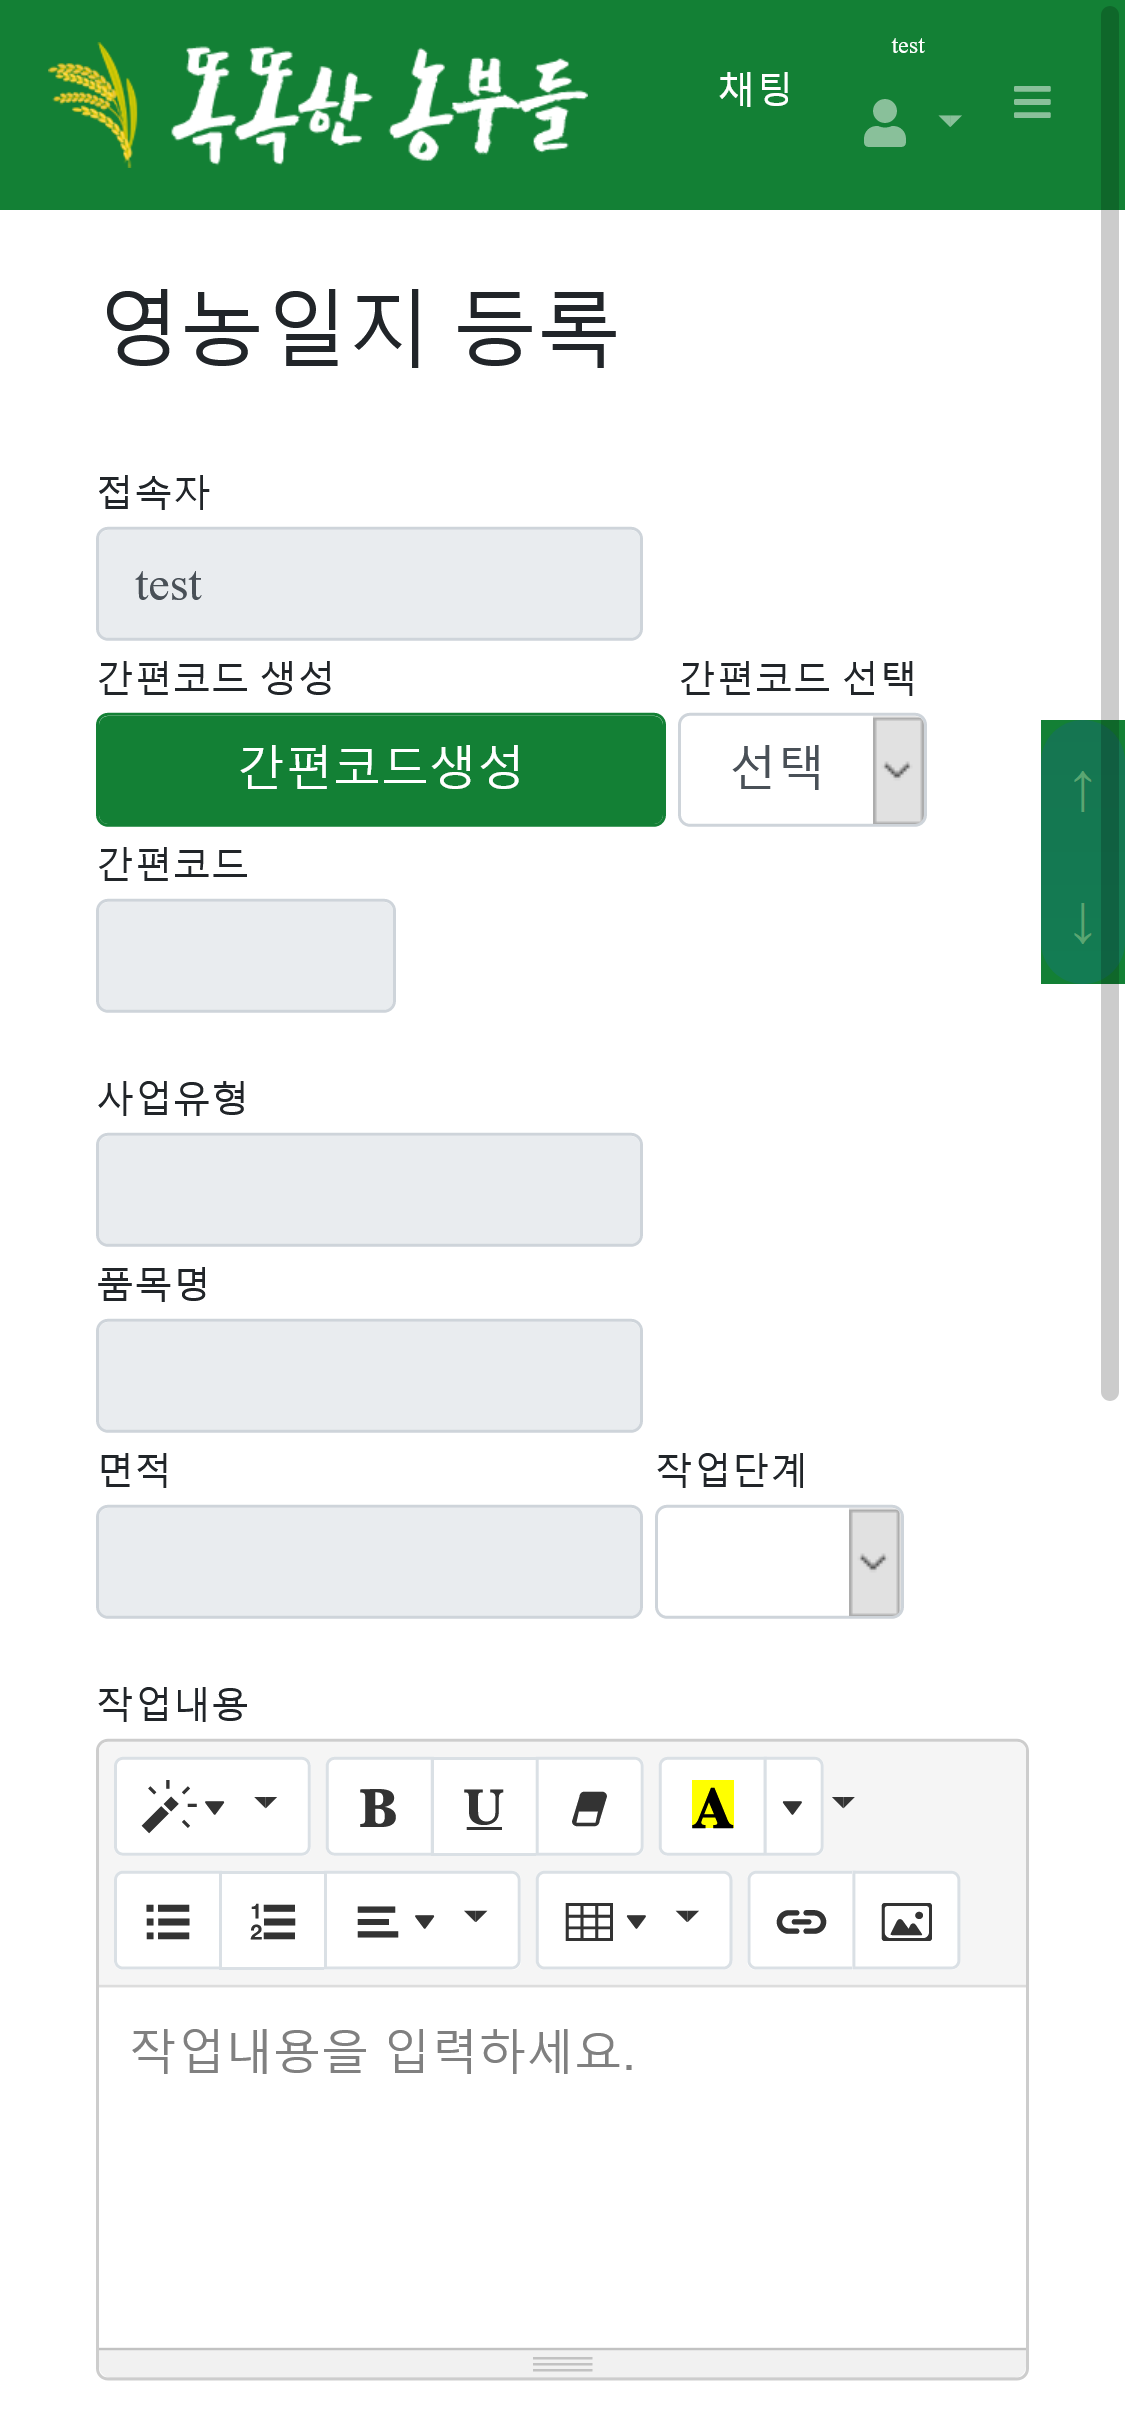Viewport: 1125px width, 2436px height.
Task: Click the 간편코드생성 button
Action: pyautogui.click(x=381, y=770)
